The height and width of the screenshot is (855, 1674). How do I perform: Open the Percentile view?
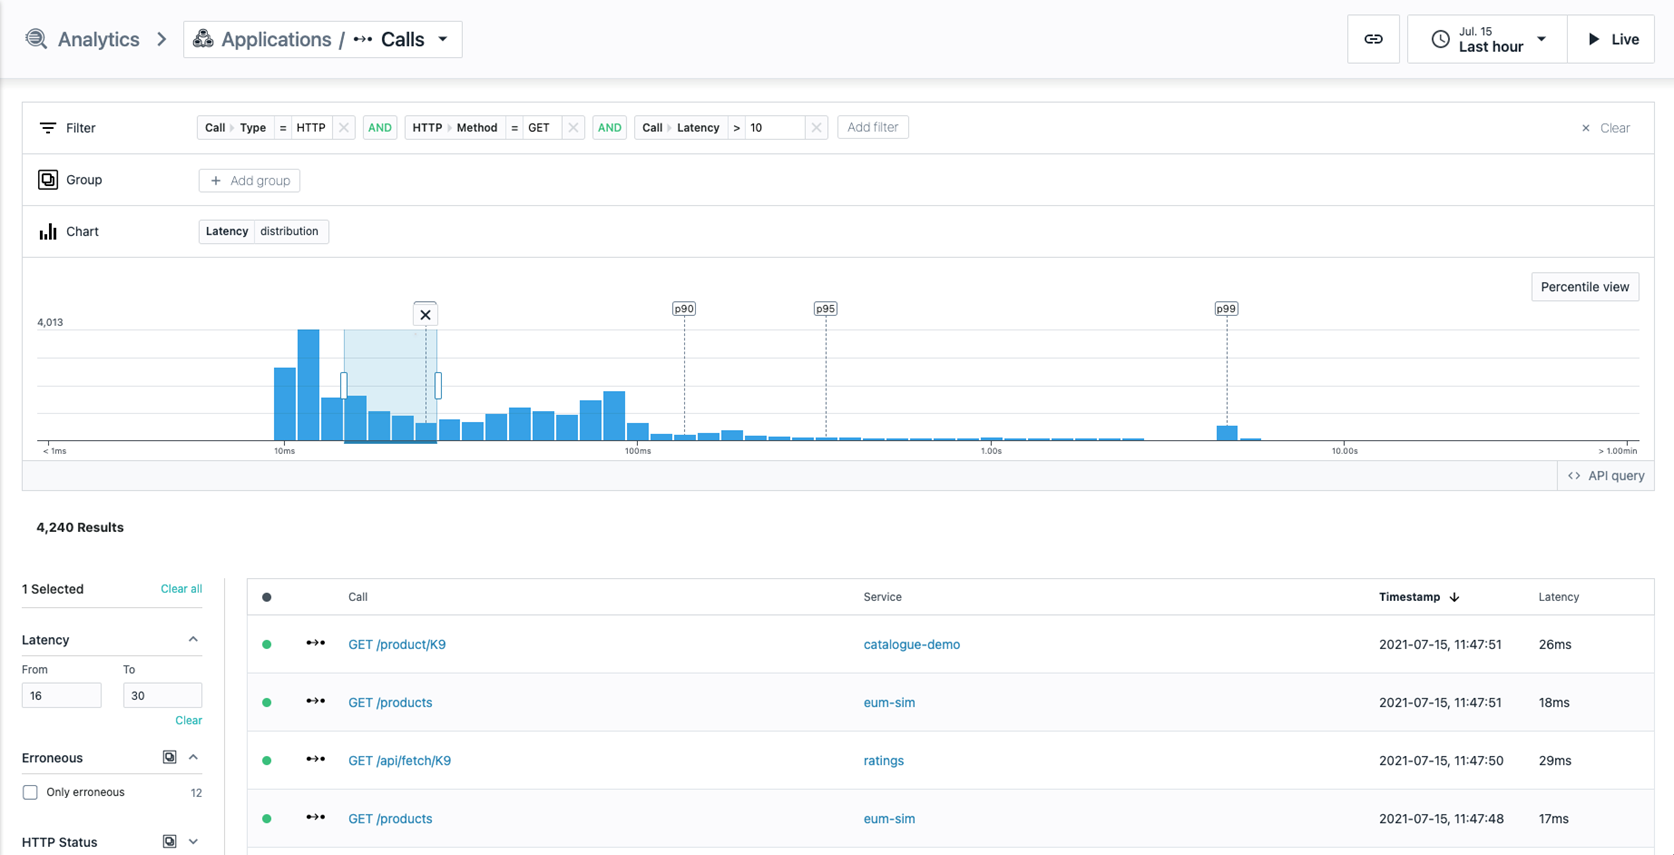(x=1584, y=287)
